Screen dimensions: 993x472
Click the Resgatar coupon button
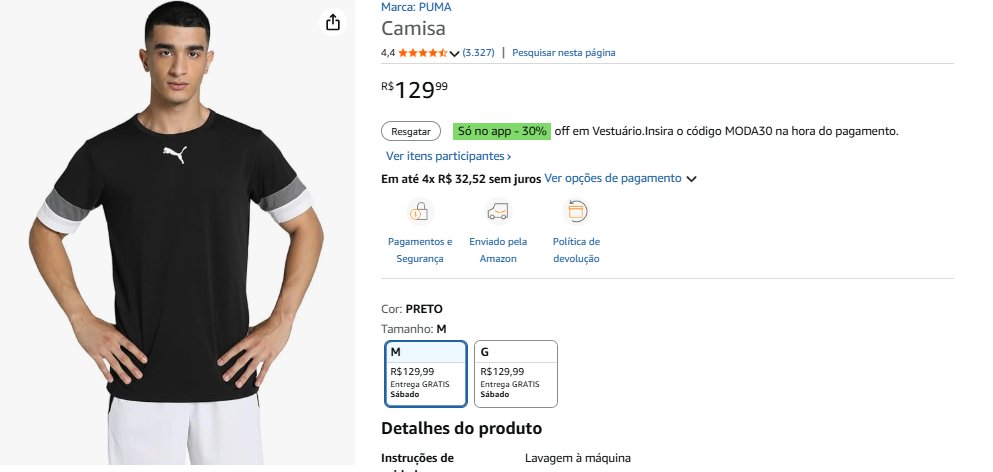tap(411, 131)
